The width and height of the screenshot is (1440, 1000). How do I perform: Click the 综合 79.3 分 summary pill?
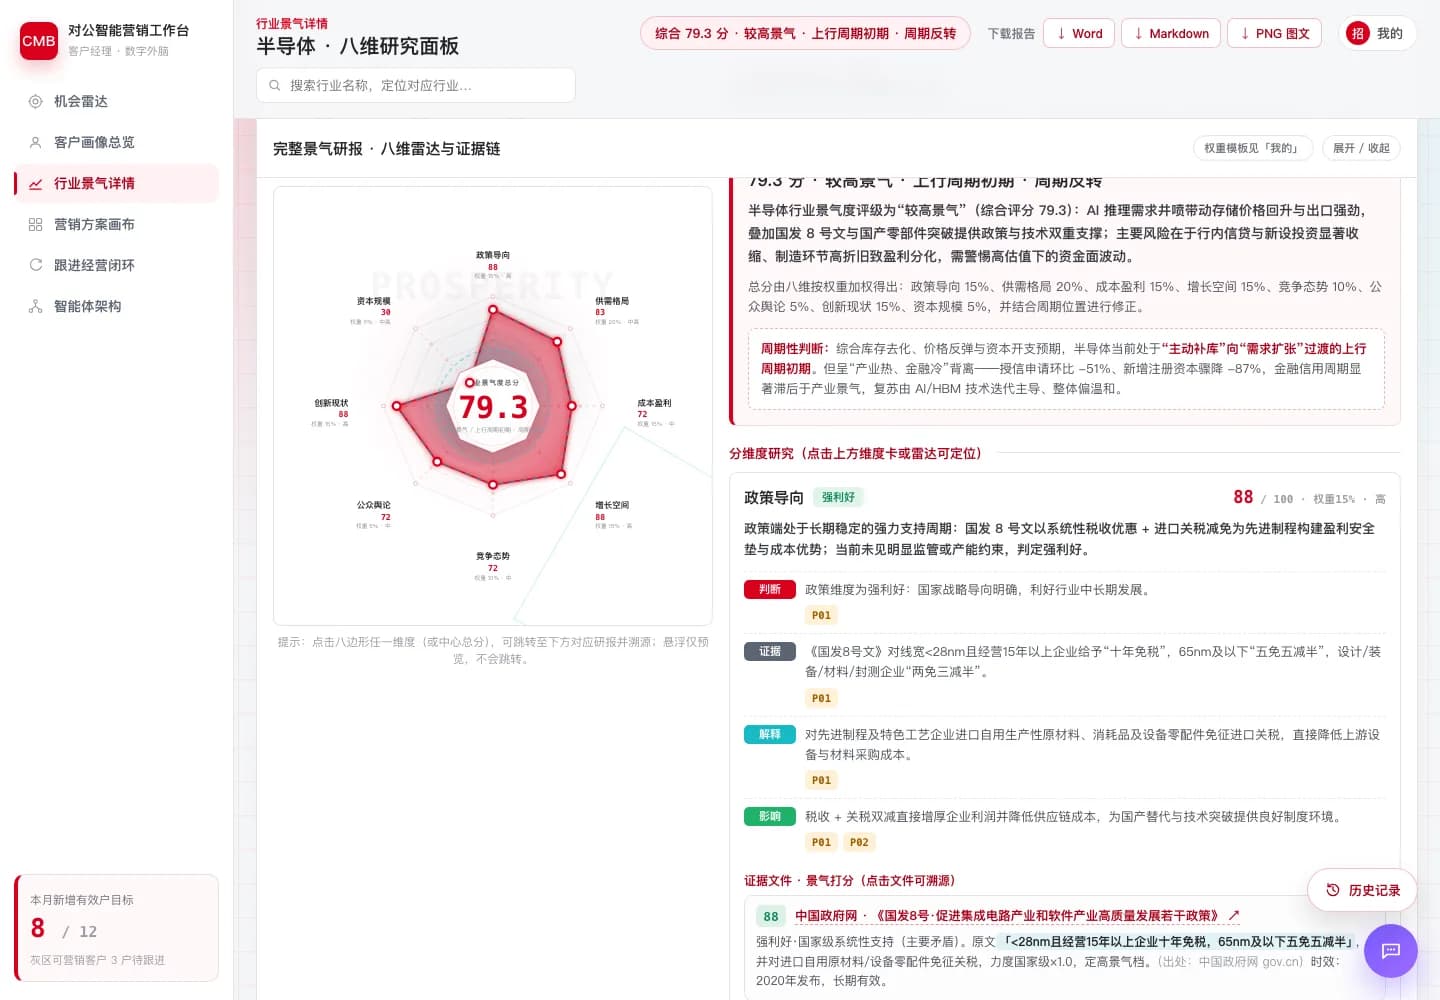point(805,33)
